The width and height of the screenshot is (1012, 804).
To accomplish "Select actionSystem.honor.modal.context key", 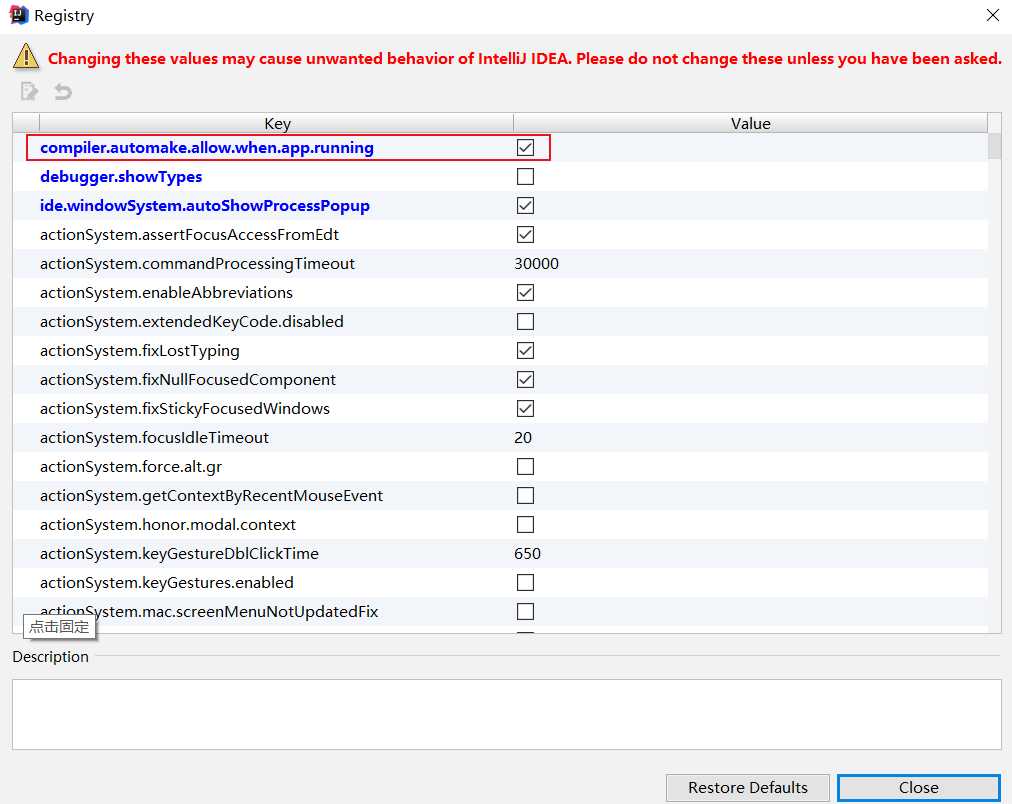I will (x=168, y=525).
